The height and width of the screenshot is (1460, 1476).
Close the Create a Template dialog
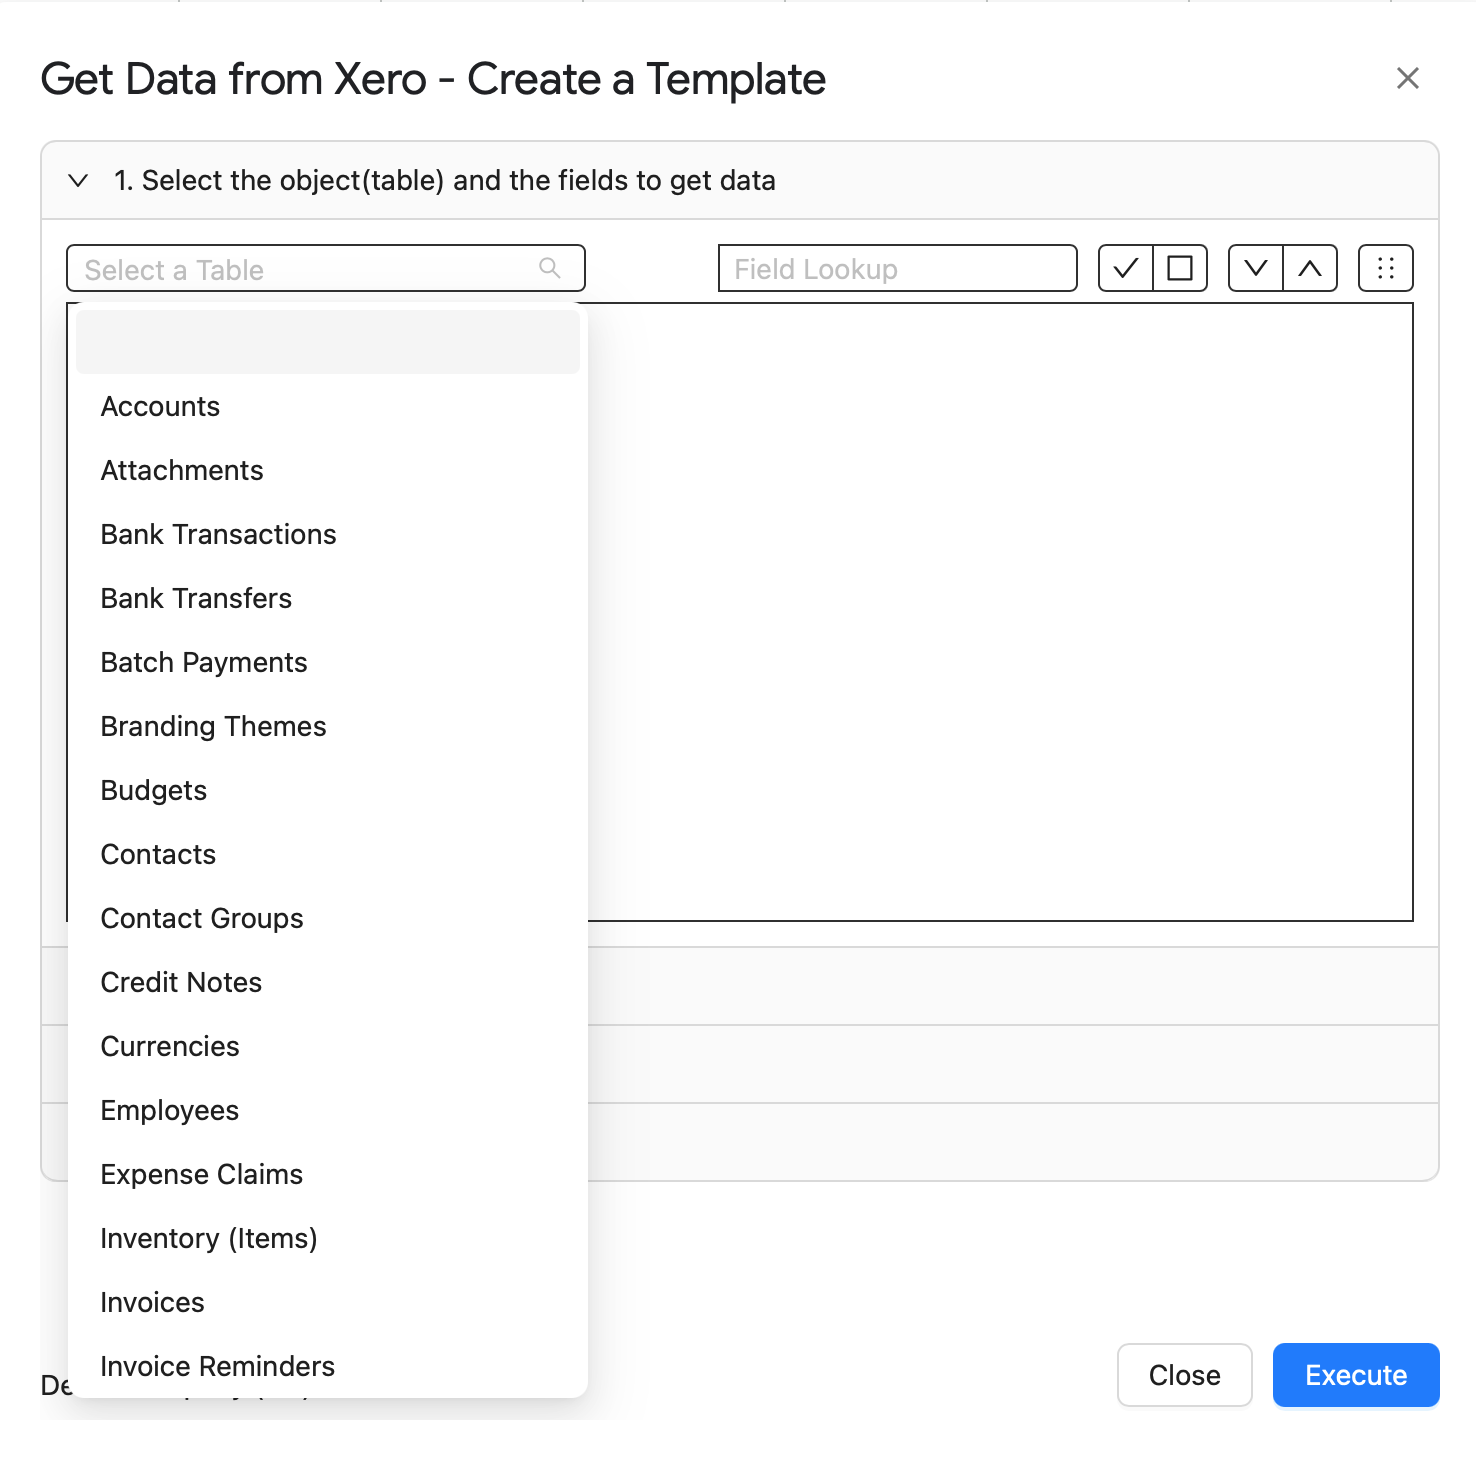coord(1408,78)
